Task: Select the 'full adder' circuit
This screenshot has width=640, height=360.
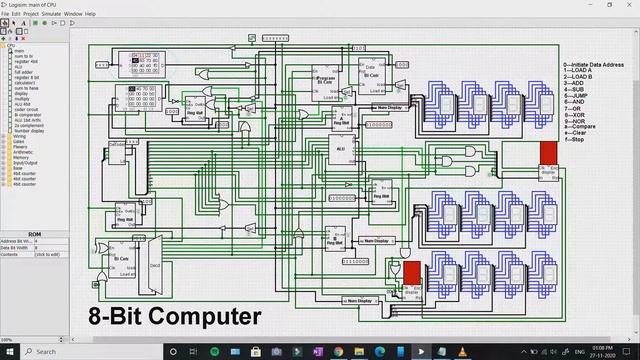Action: [x=23, y=72]
